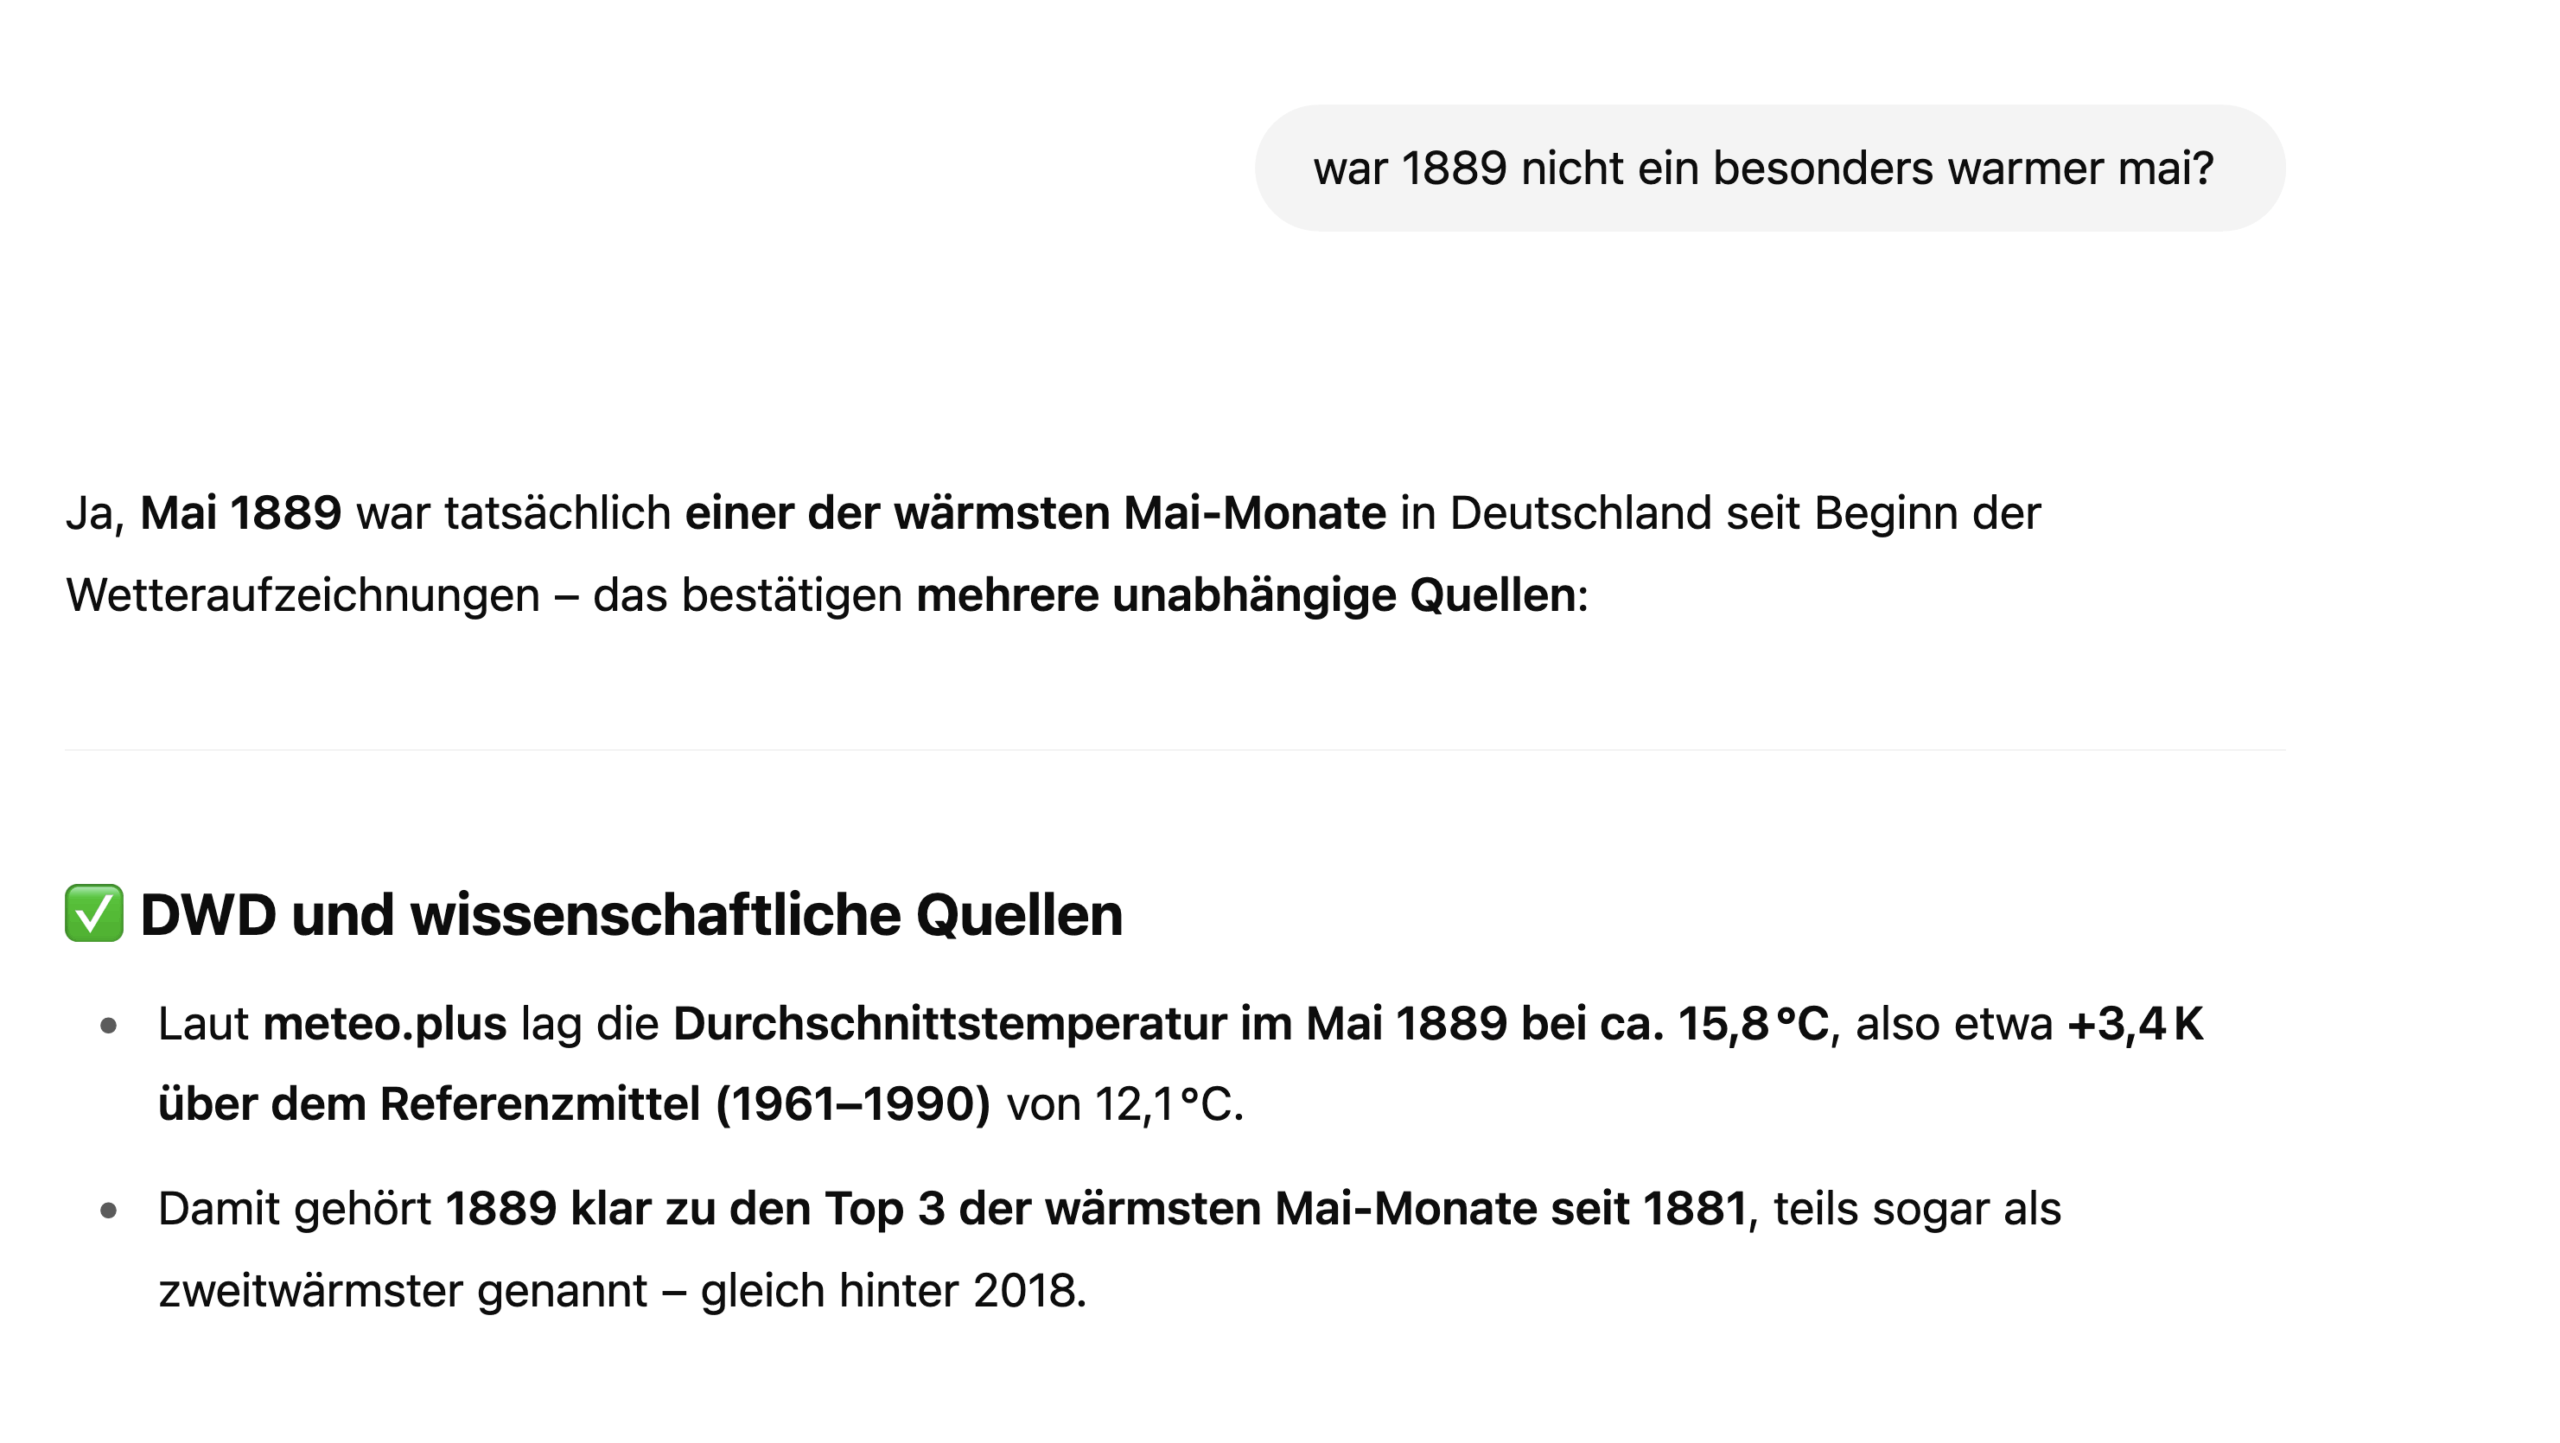Click the heading DWD und wissenschaftliche Quellen

click(x=631, y=914)
